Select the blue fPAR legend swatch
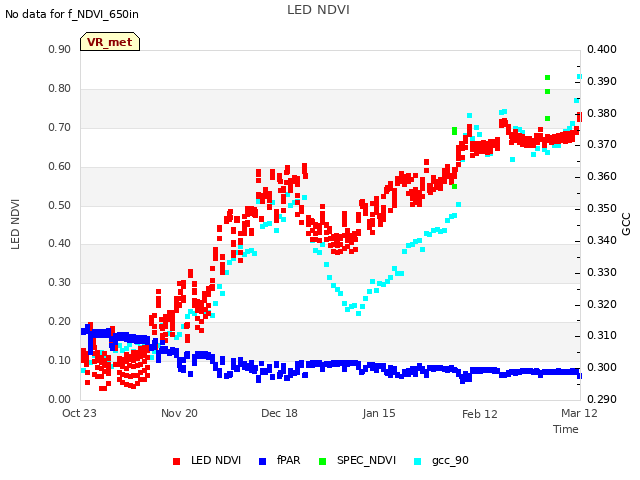The image size is (640, 480). pos(262,461)
